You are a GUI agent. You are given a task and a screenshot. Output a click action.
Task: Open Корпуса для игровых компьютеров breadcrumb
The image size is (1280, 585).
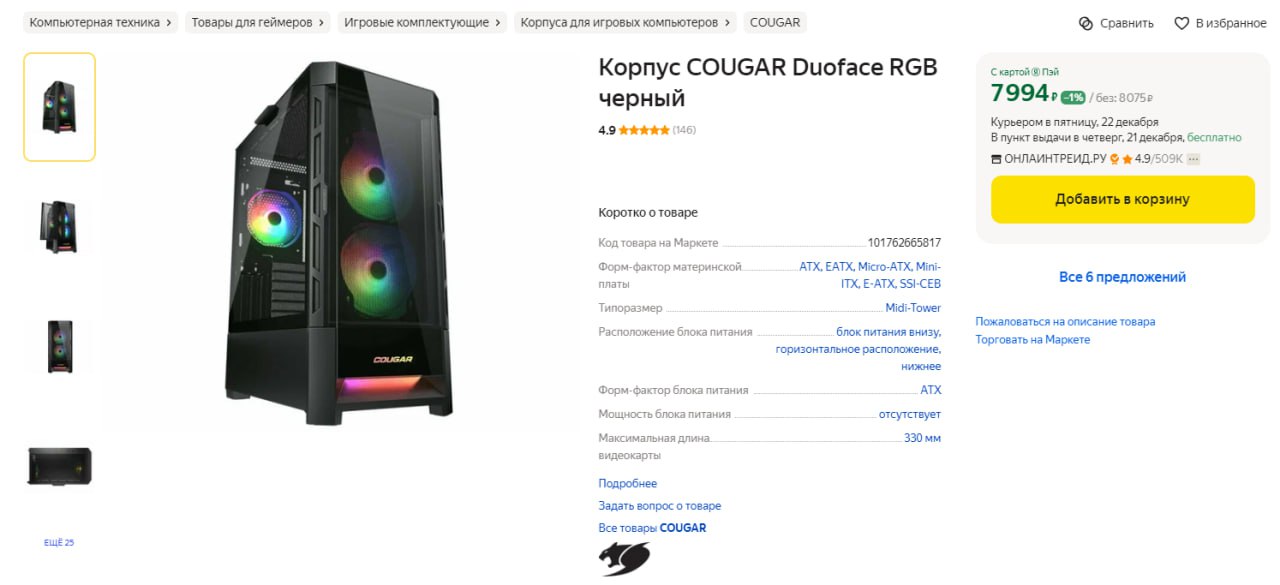[625, 22]
